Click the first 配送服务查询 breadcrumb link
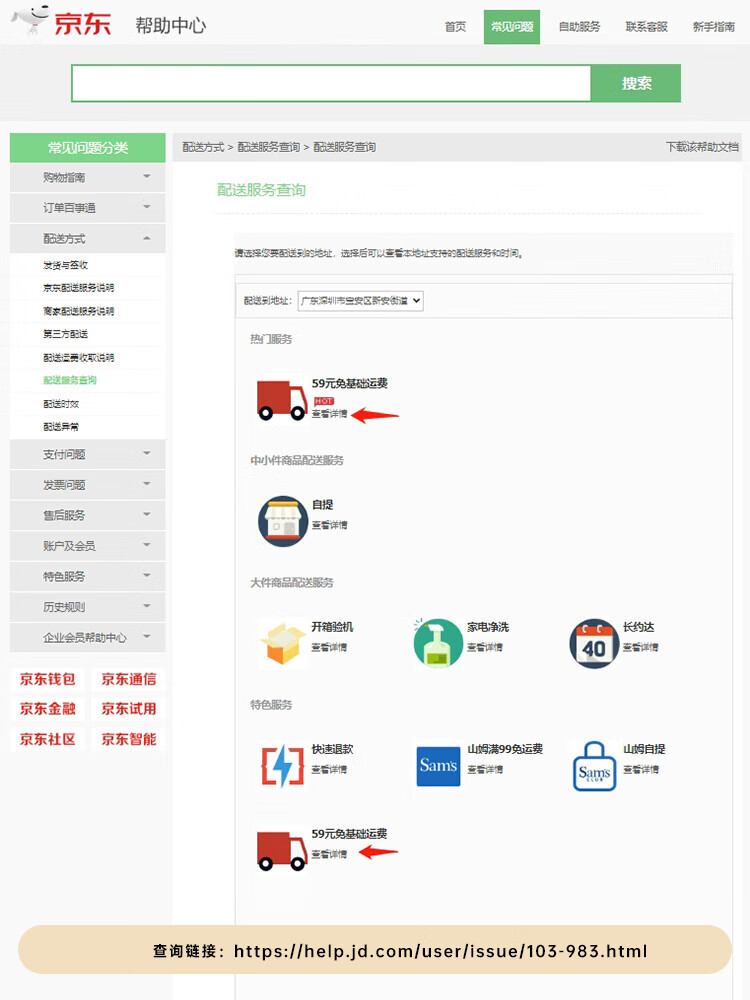 [x=268, y=147]
